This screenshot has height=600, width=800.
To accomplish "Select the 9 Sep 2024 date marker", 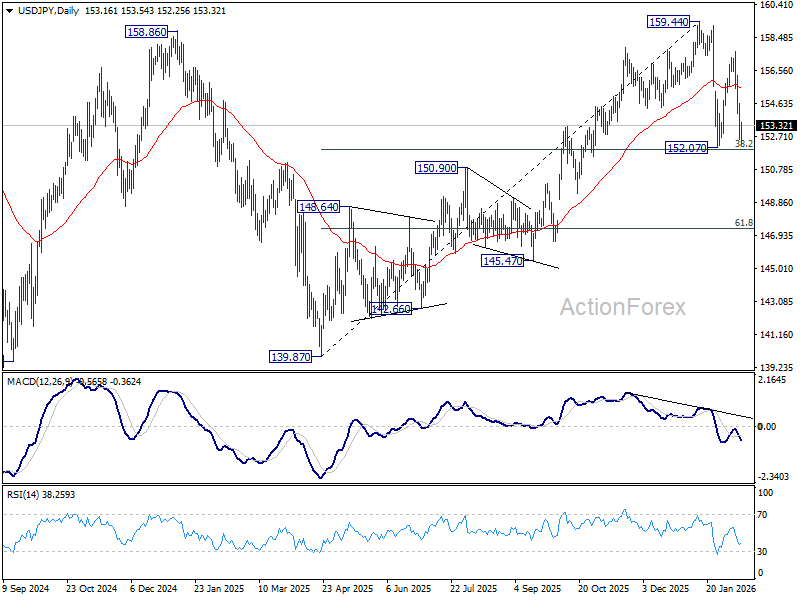I will pyautogui.click(x=26, y=589).
